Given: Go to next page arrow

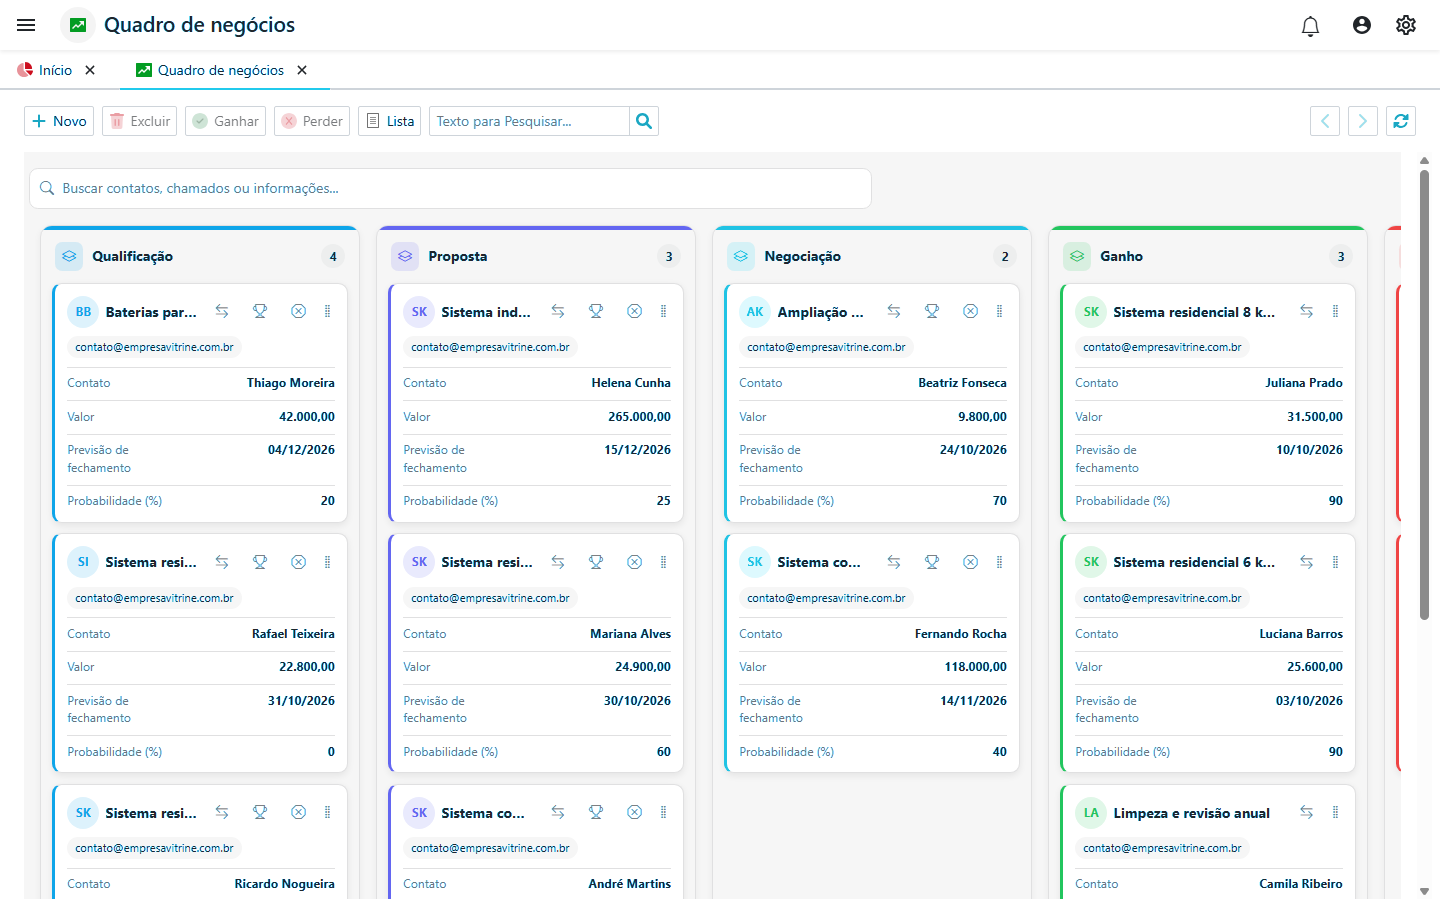Looking at the screenshot, I should coord(1363,121).
